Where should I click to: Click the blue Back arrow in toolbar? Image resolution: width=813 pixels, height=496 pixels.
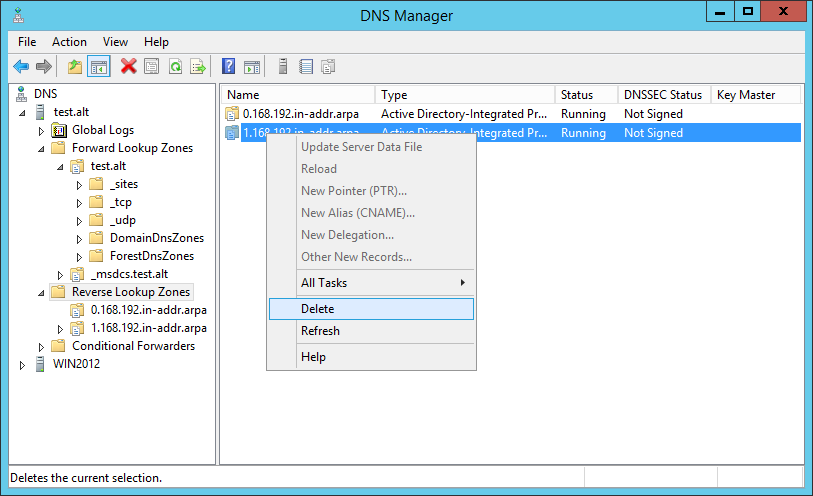pyautogui.click(x=21, y=67)
